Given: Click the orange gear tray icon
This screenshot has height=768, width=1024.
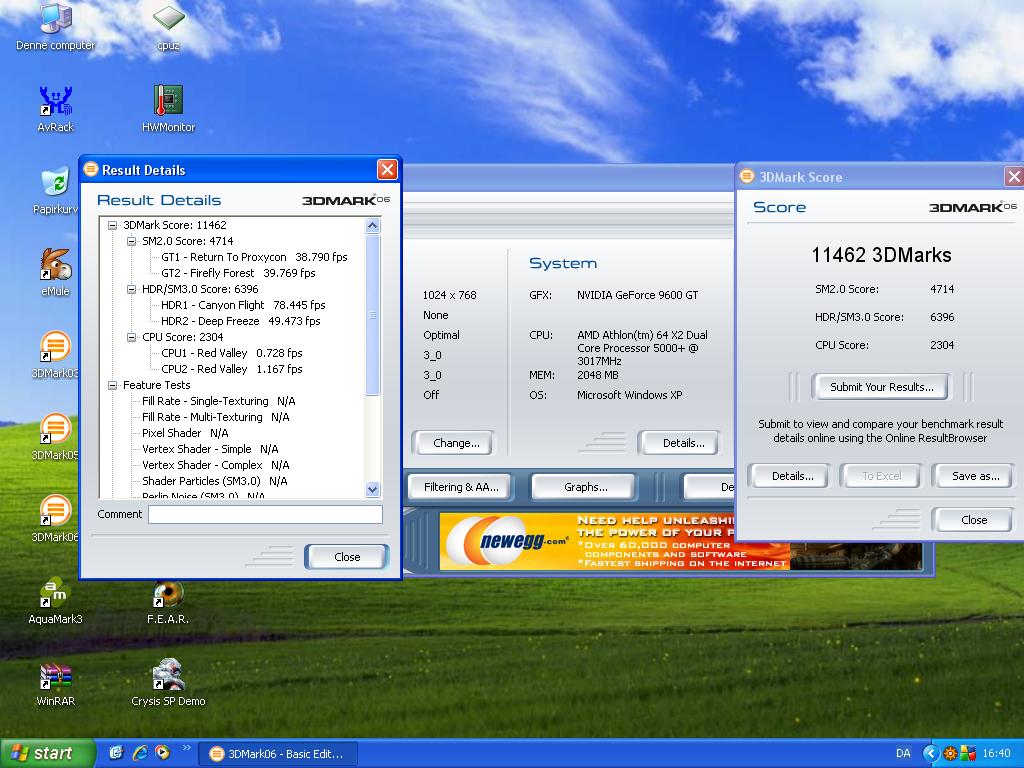Looking at the screenshot, I should [951, 754].
